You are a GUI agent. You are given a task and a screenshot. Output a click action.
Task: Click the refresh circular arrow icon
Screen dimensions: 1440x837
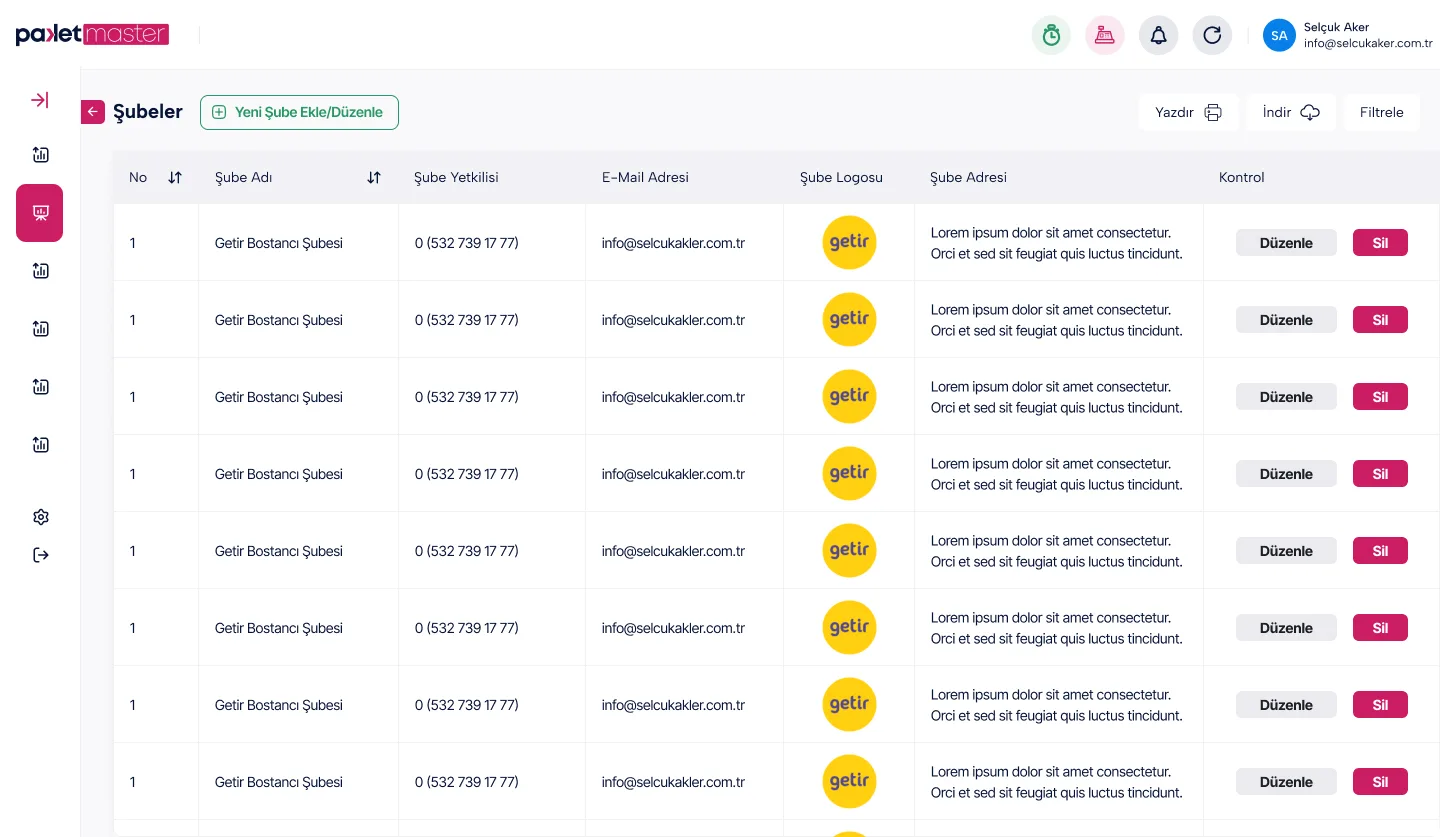[1212, 36]
